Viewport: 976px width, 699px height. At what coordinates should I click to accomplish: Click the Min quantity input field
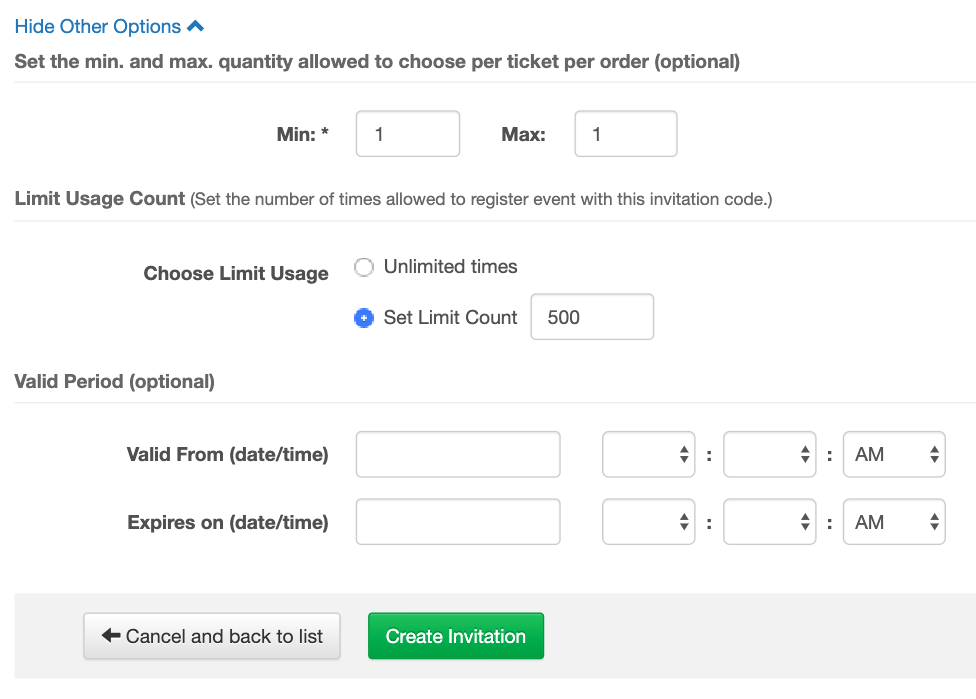point(408,134)
